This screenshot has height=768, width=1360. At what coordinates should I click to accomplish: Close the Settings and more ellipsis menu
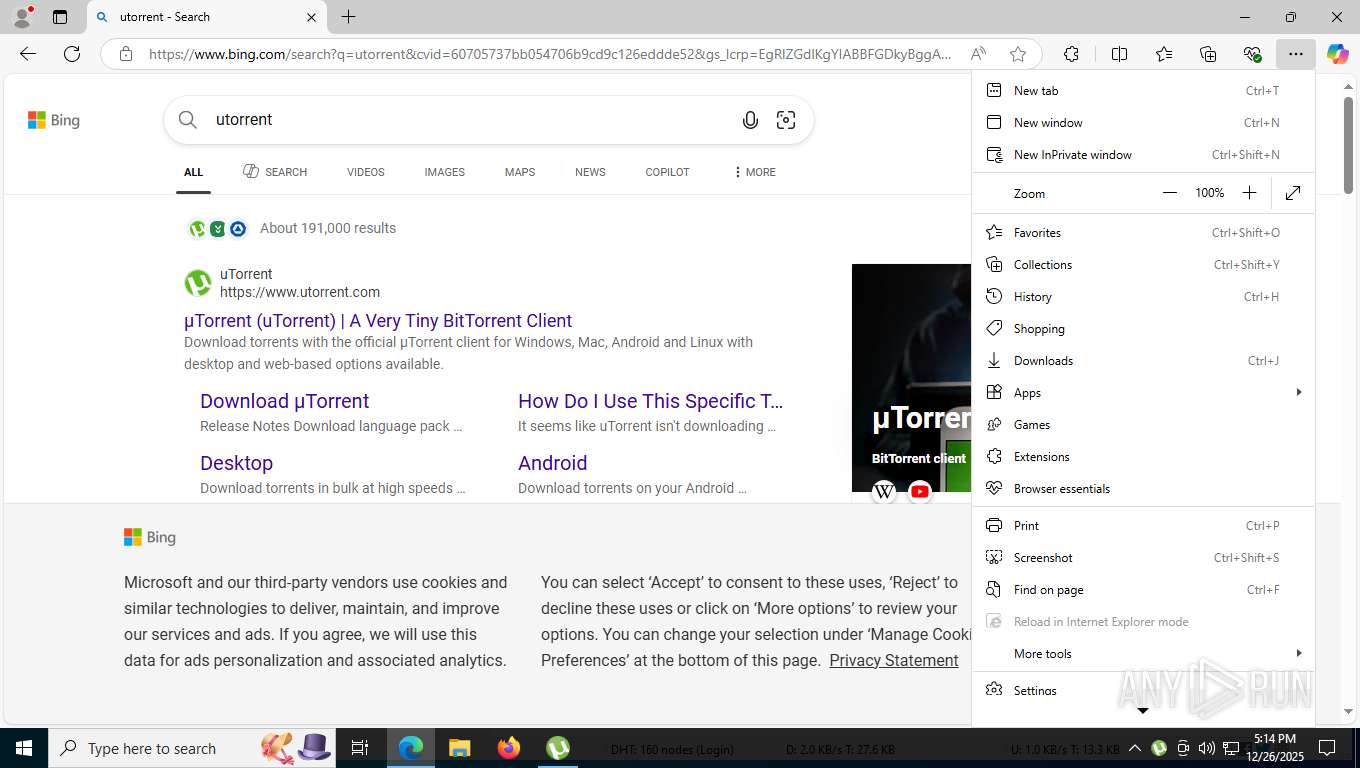[x=1296, y=54]
